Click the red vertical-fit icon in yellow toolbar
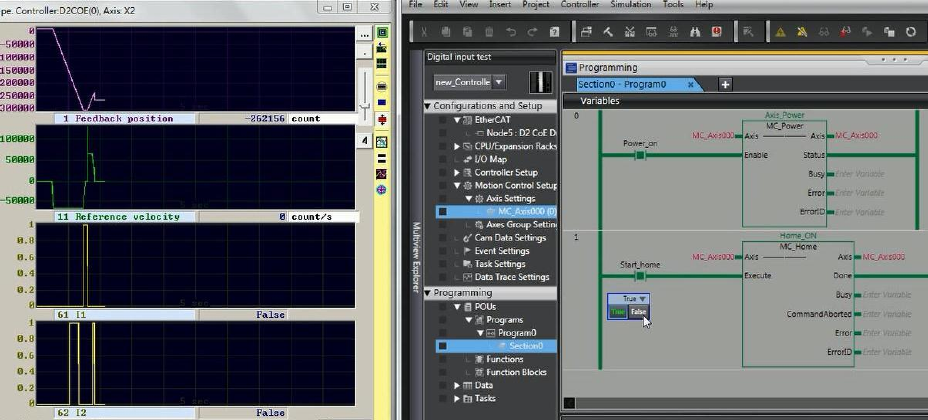Viewport: 928px width, 420px height. [x=383, y=119]
